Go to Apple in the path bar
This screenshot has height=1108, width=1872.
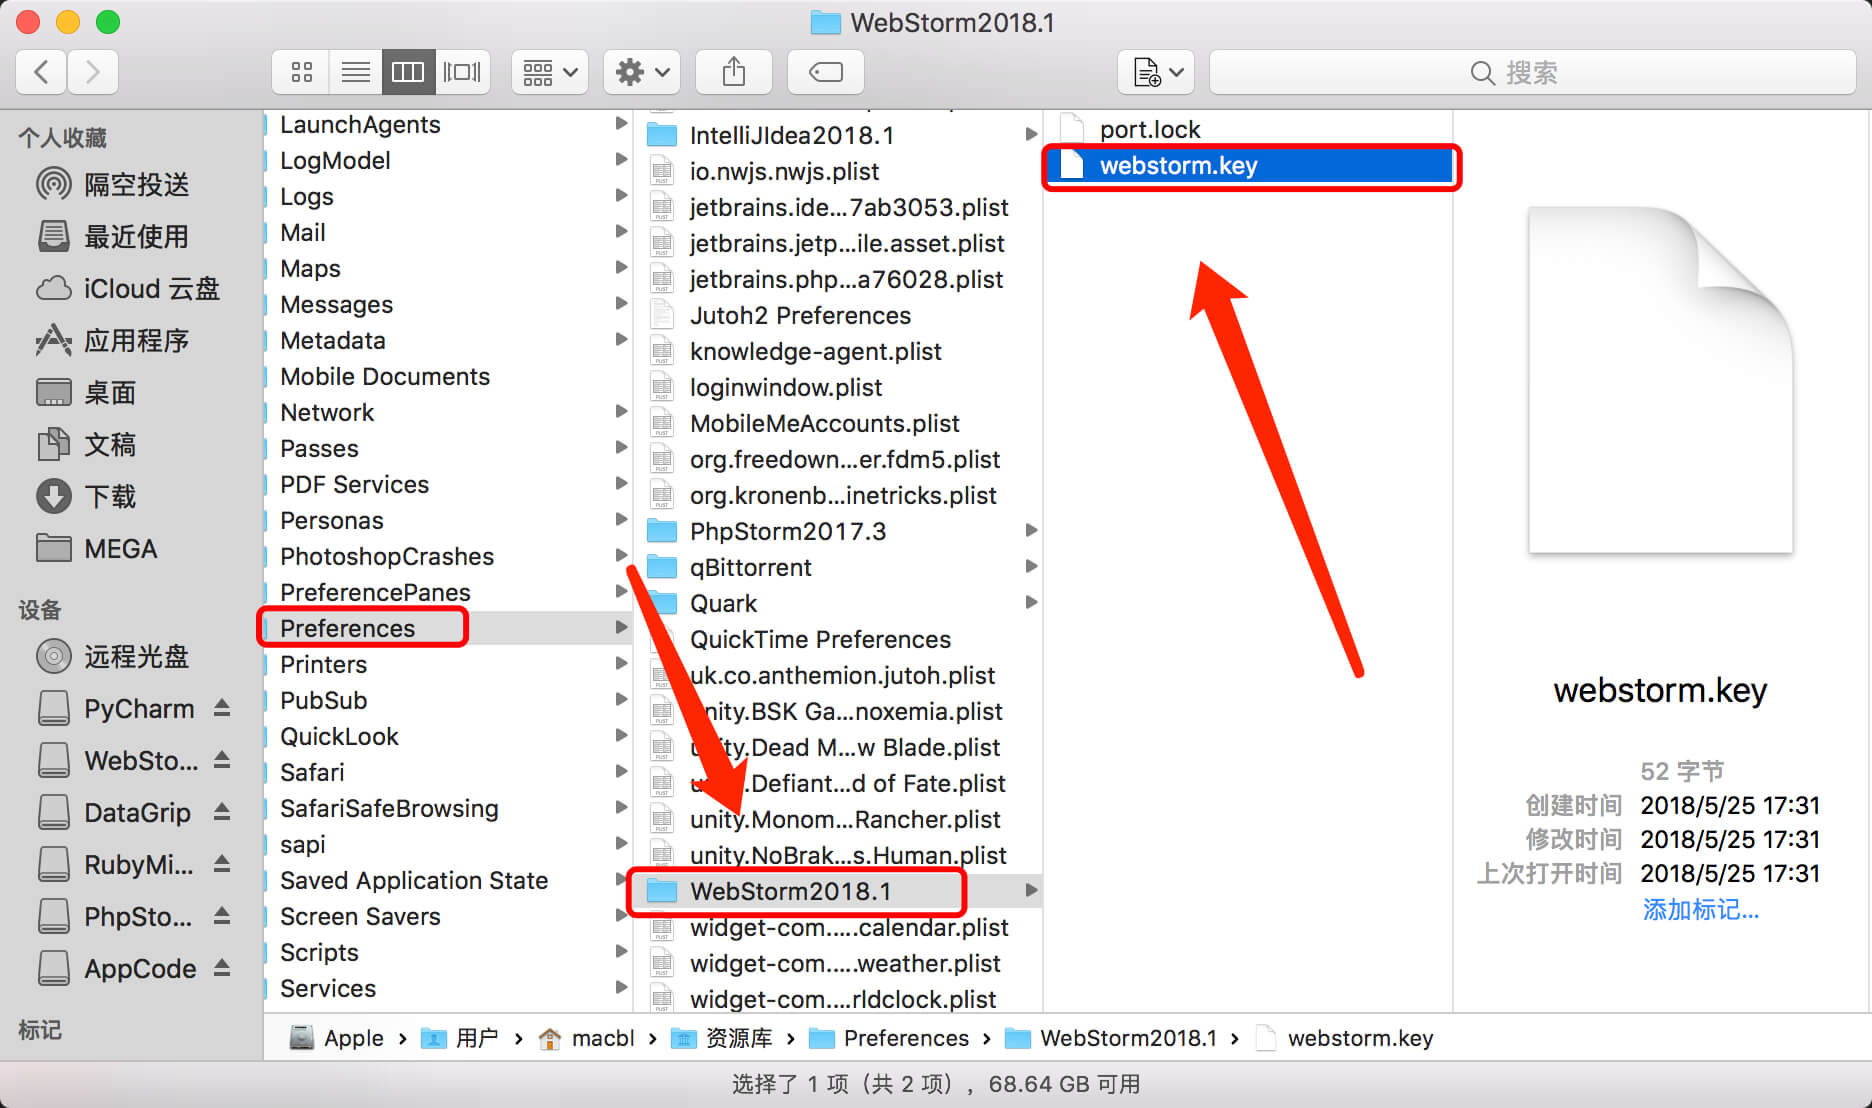[x=338, y=1038]
